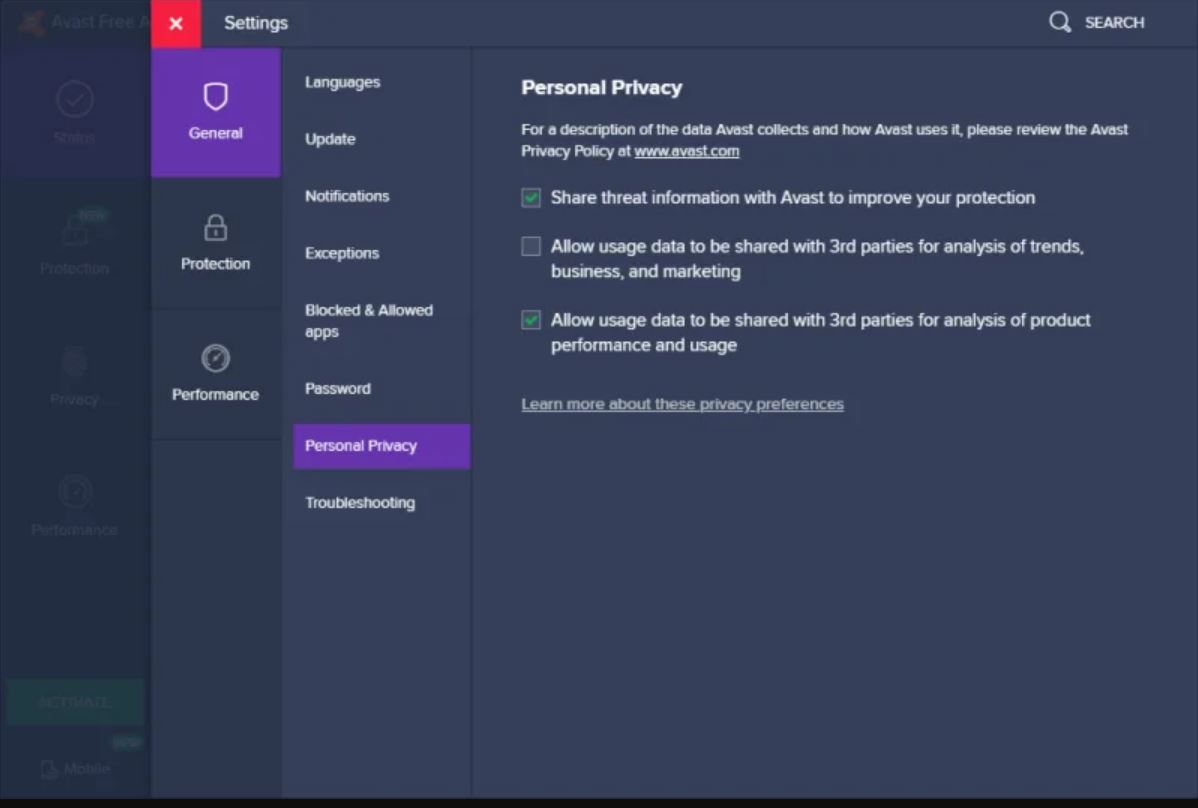
Task: Open Notifications settings
Action: pyautogui.click(x=347, y=196)
